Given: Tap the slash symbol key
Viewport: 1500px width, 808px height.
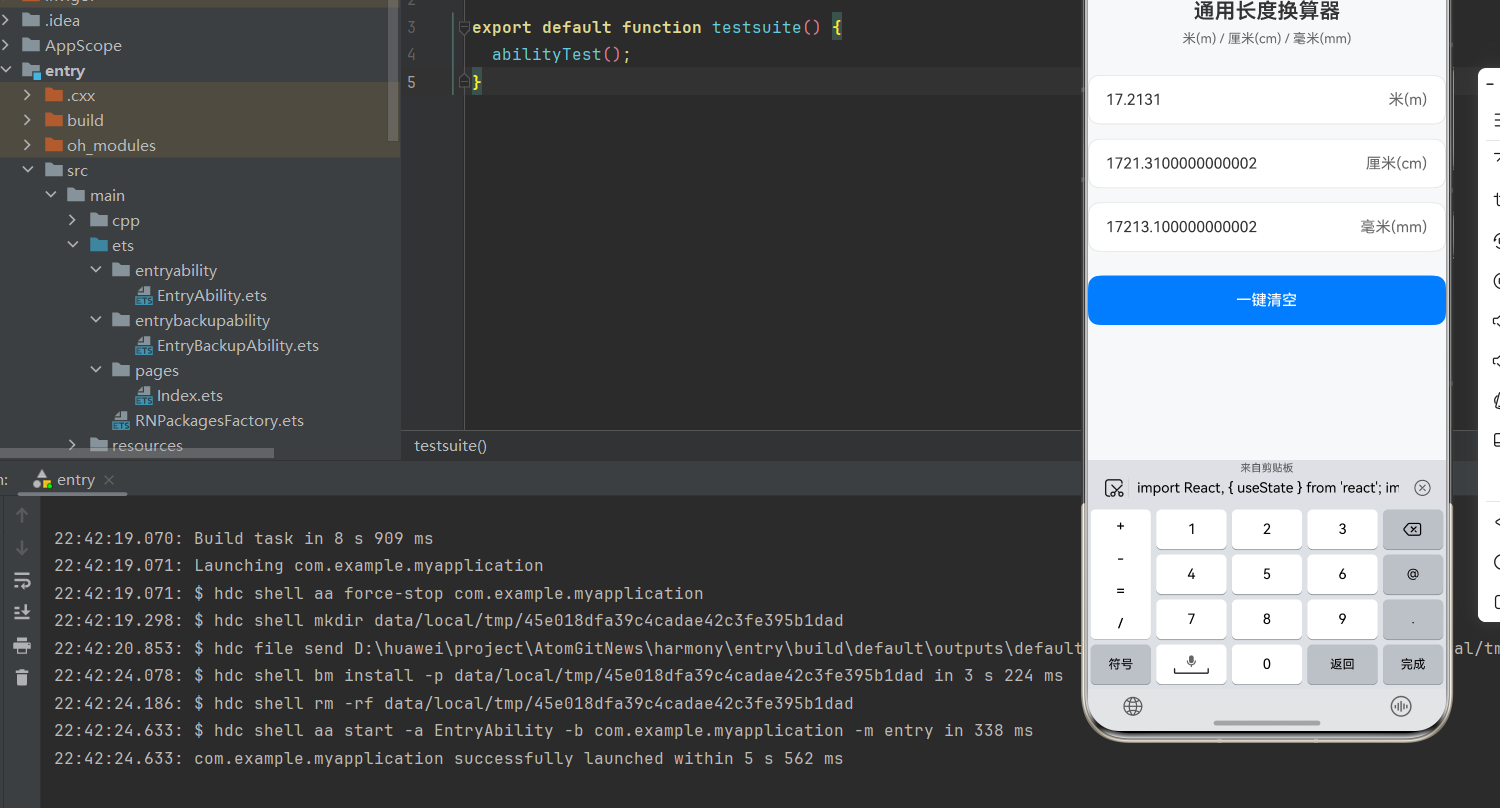Looking at the screenshot, I should (1120, 623).
